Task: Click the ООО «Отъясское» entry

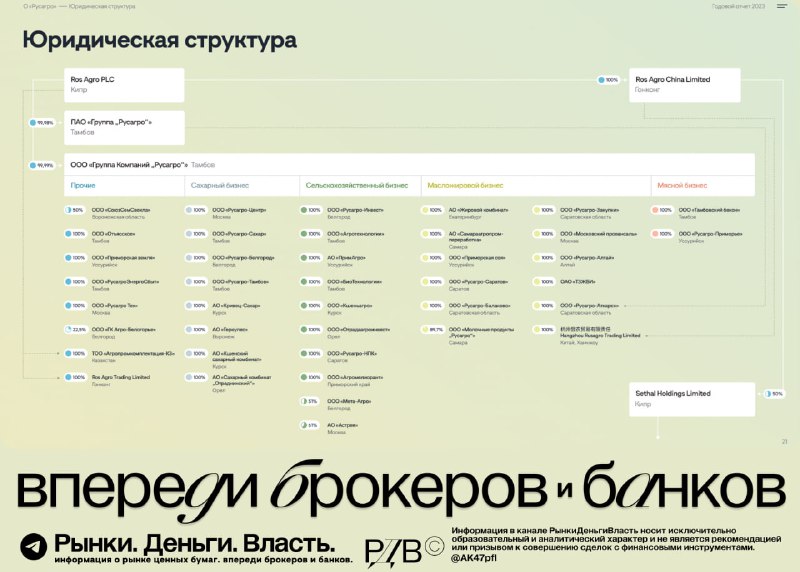Action: [113, 237]
